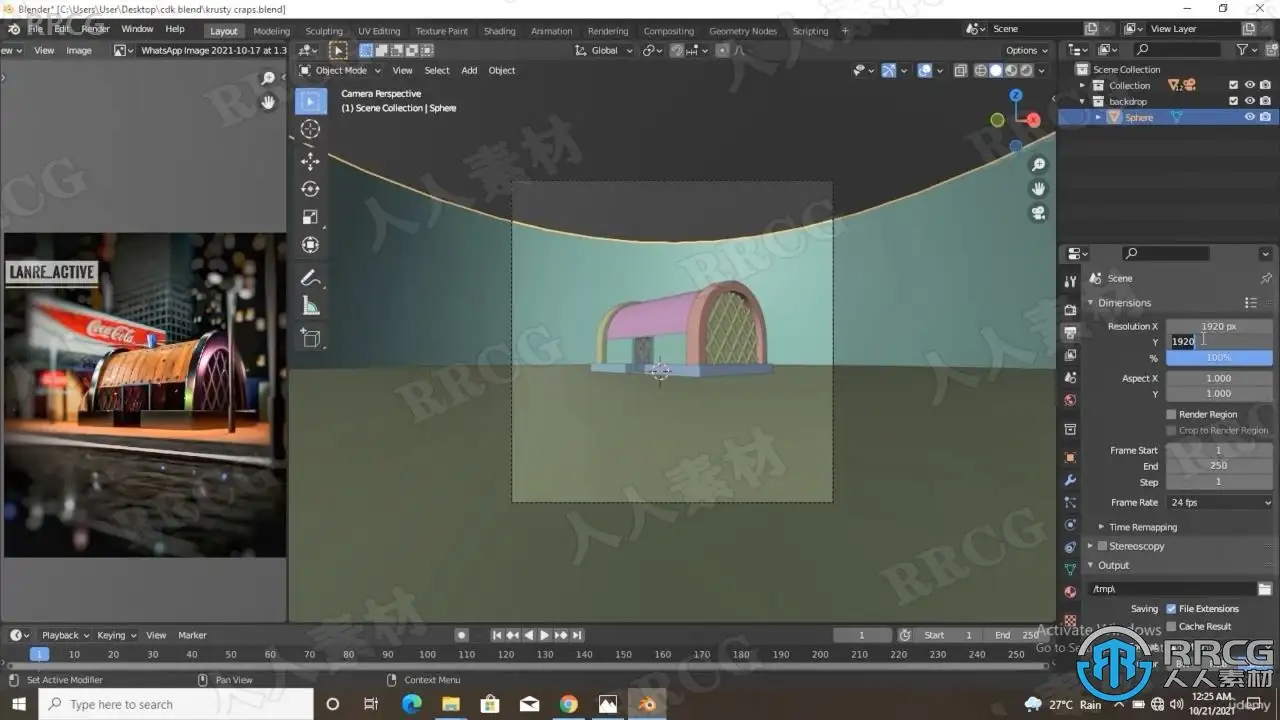Click the Resolution percentage 100% slider
This screenshot has height=720, width=1280.
1219,357
